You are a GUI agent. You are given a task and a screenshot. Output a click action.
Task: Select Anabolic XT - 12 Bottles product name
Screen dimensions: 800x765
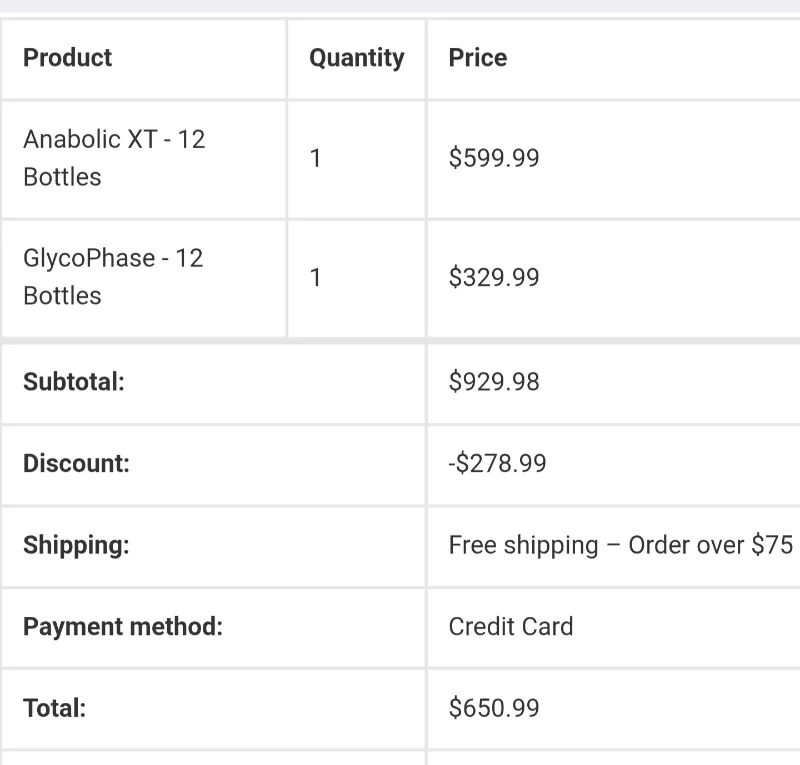(114, 158)
